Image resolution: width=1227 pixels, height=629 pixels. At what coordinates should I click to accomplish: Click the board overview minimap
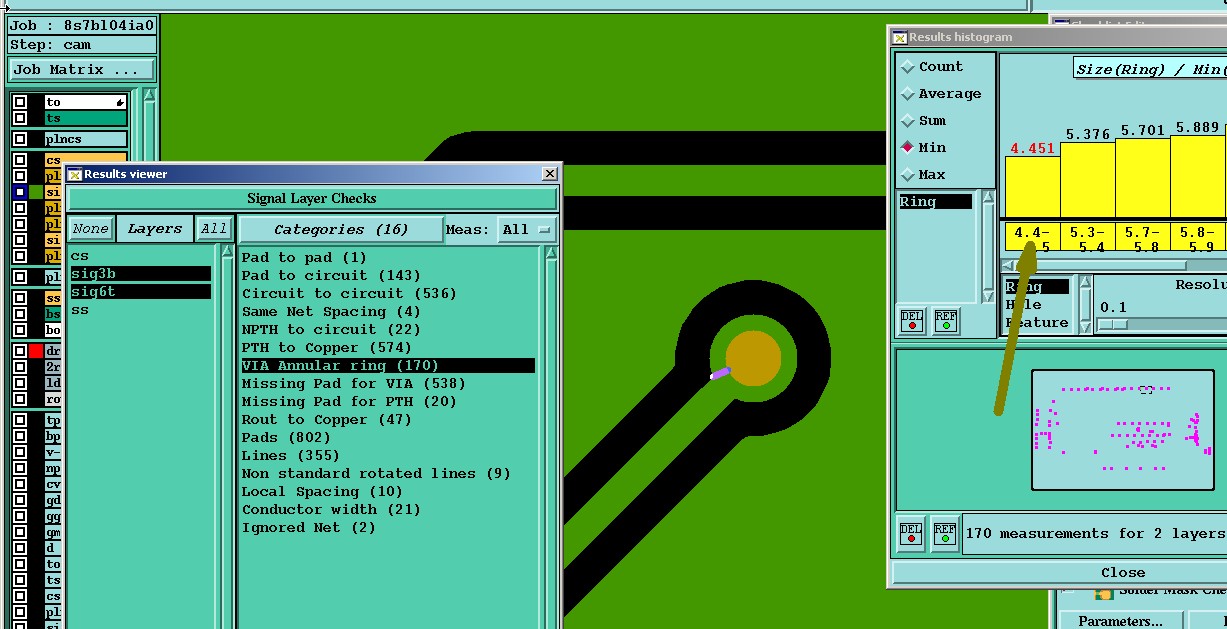coord(1124,429)
